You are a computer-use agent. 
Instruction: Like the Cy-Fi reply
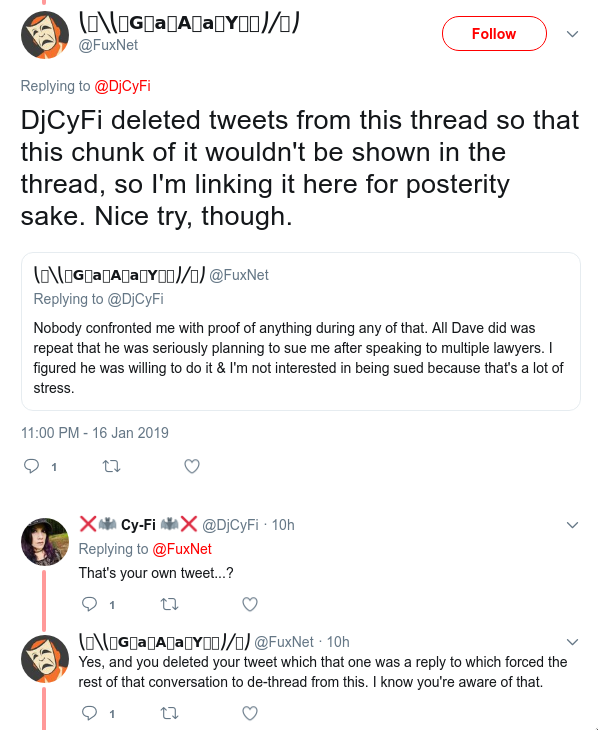250,604
